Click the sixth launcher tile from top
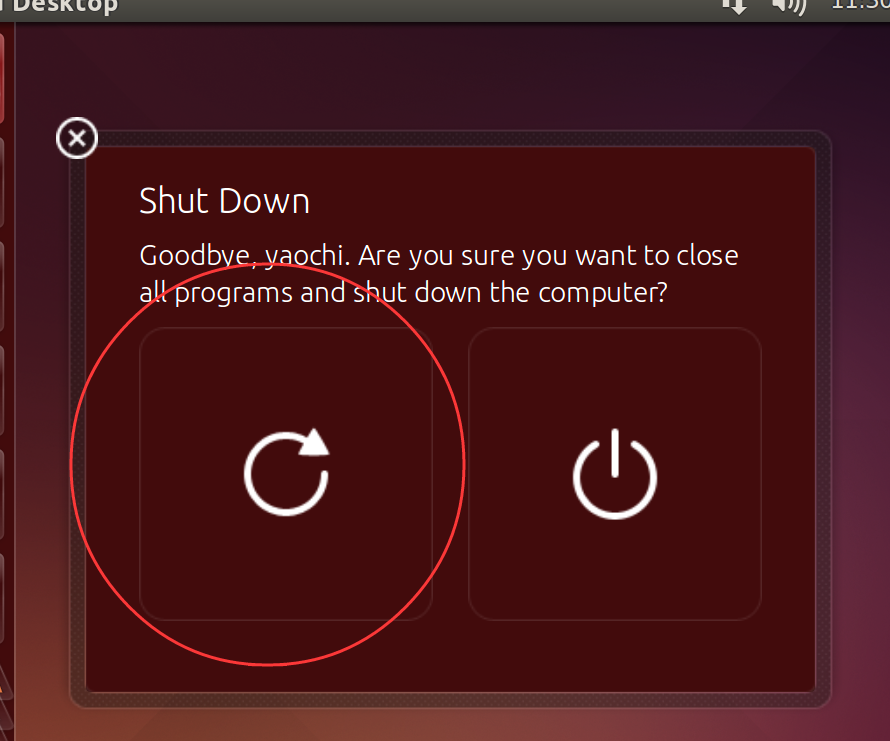890x741 pixels. [x=2, y=598]
